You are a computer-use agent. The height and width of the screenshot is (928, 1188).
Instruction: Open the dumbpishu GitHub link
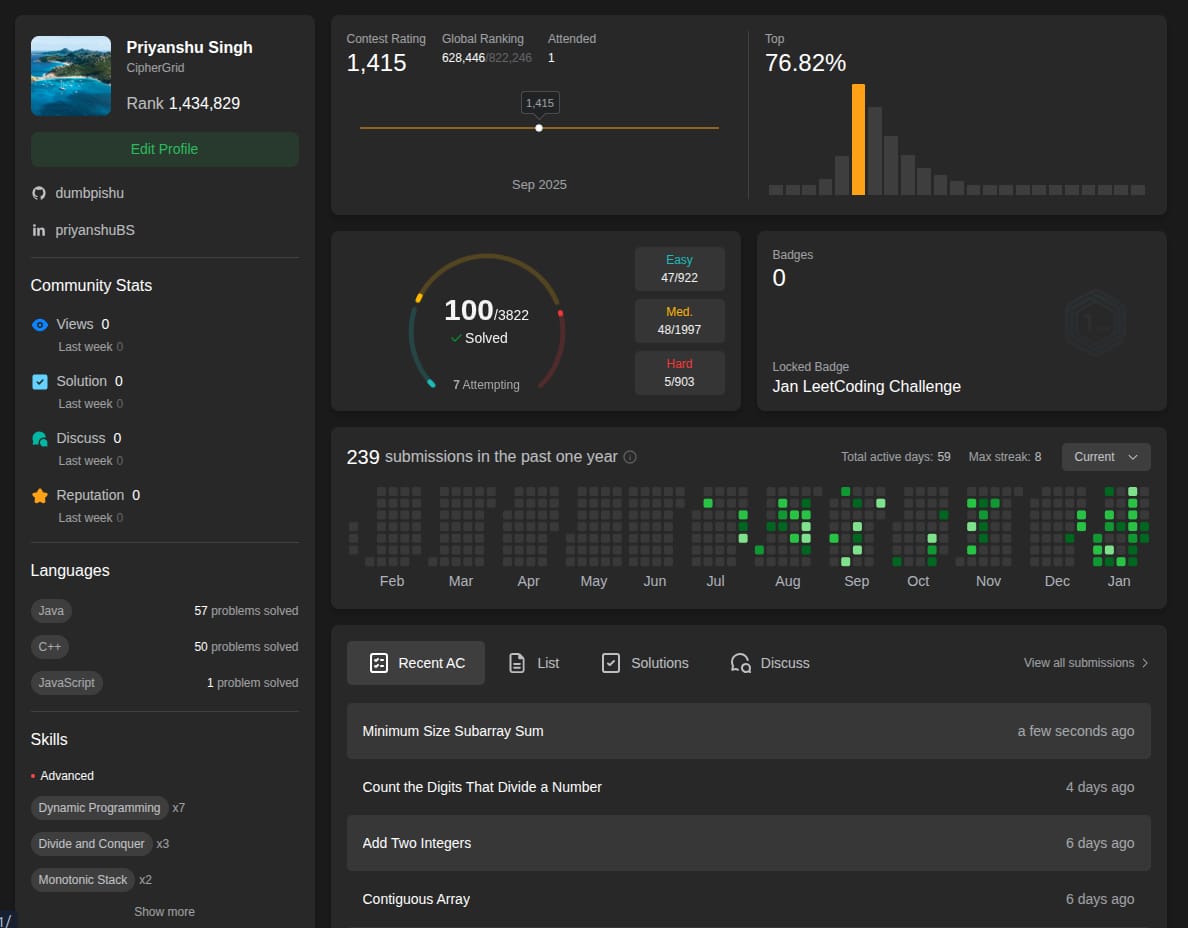tap(89, 193)
